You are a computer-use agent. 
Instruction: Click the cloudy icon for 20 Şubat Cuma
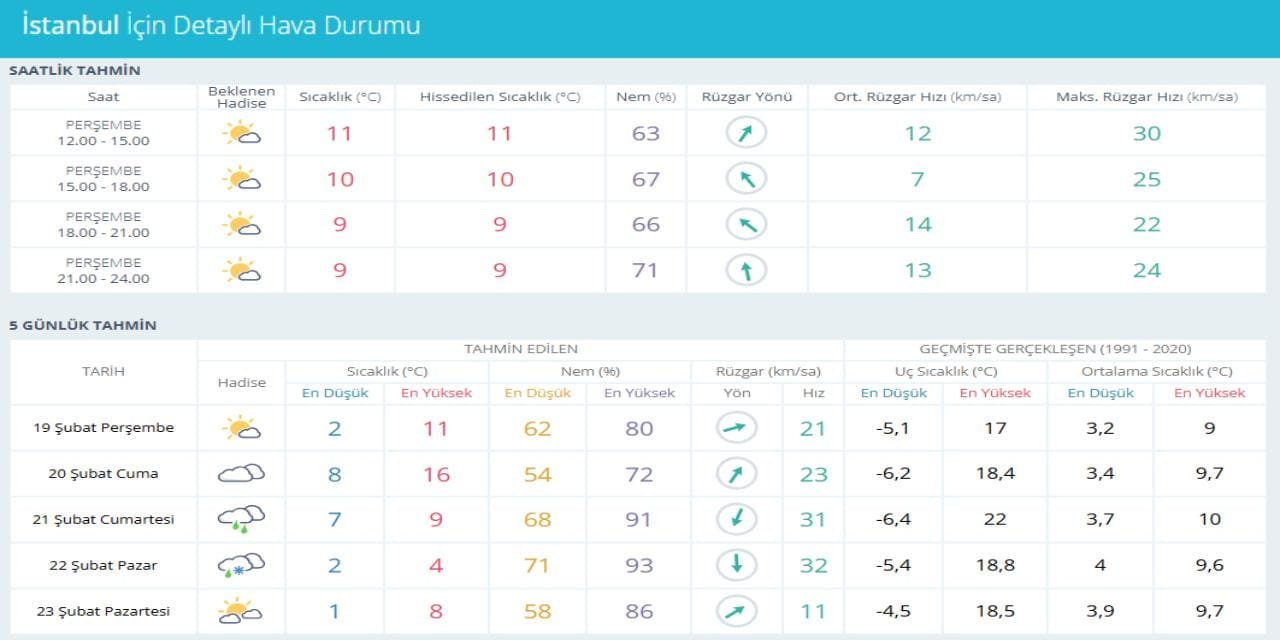[241, 474]
